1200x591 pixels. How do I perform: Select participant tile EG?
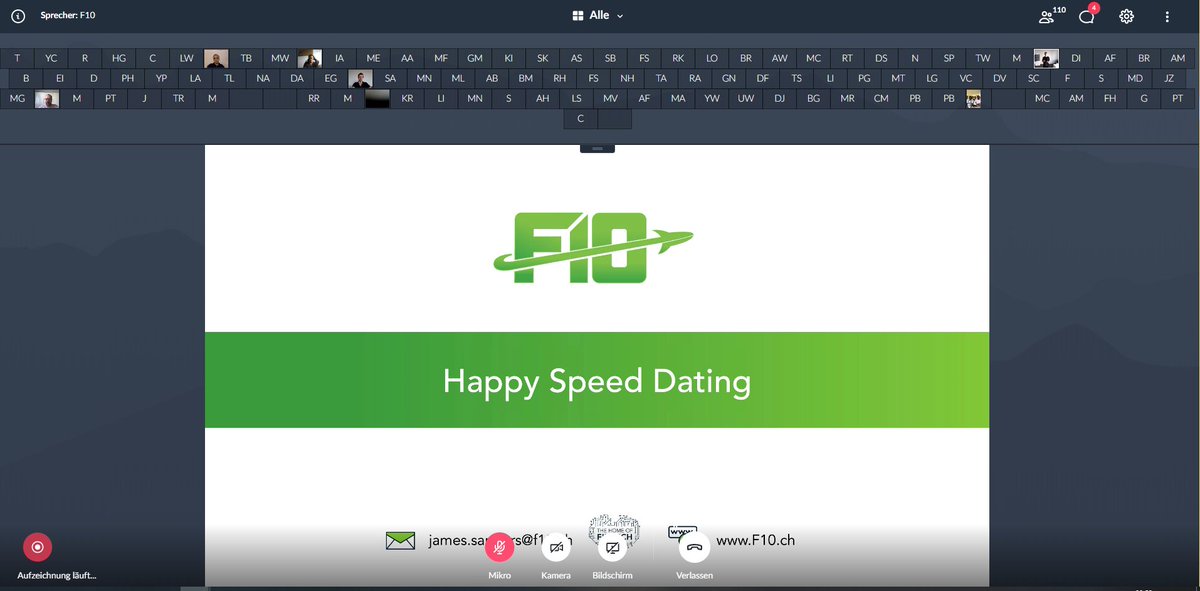coord(331,78)
